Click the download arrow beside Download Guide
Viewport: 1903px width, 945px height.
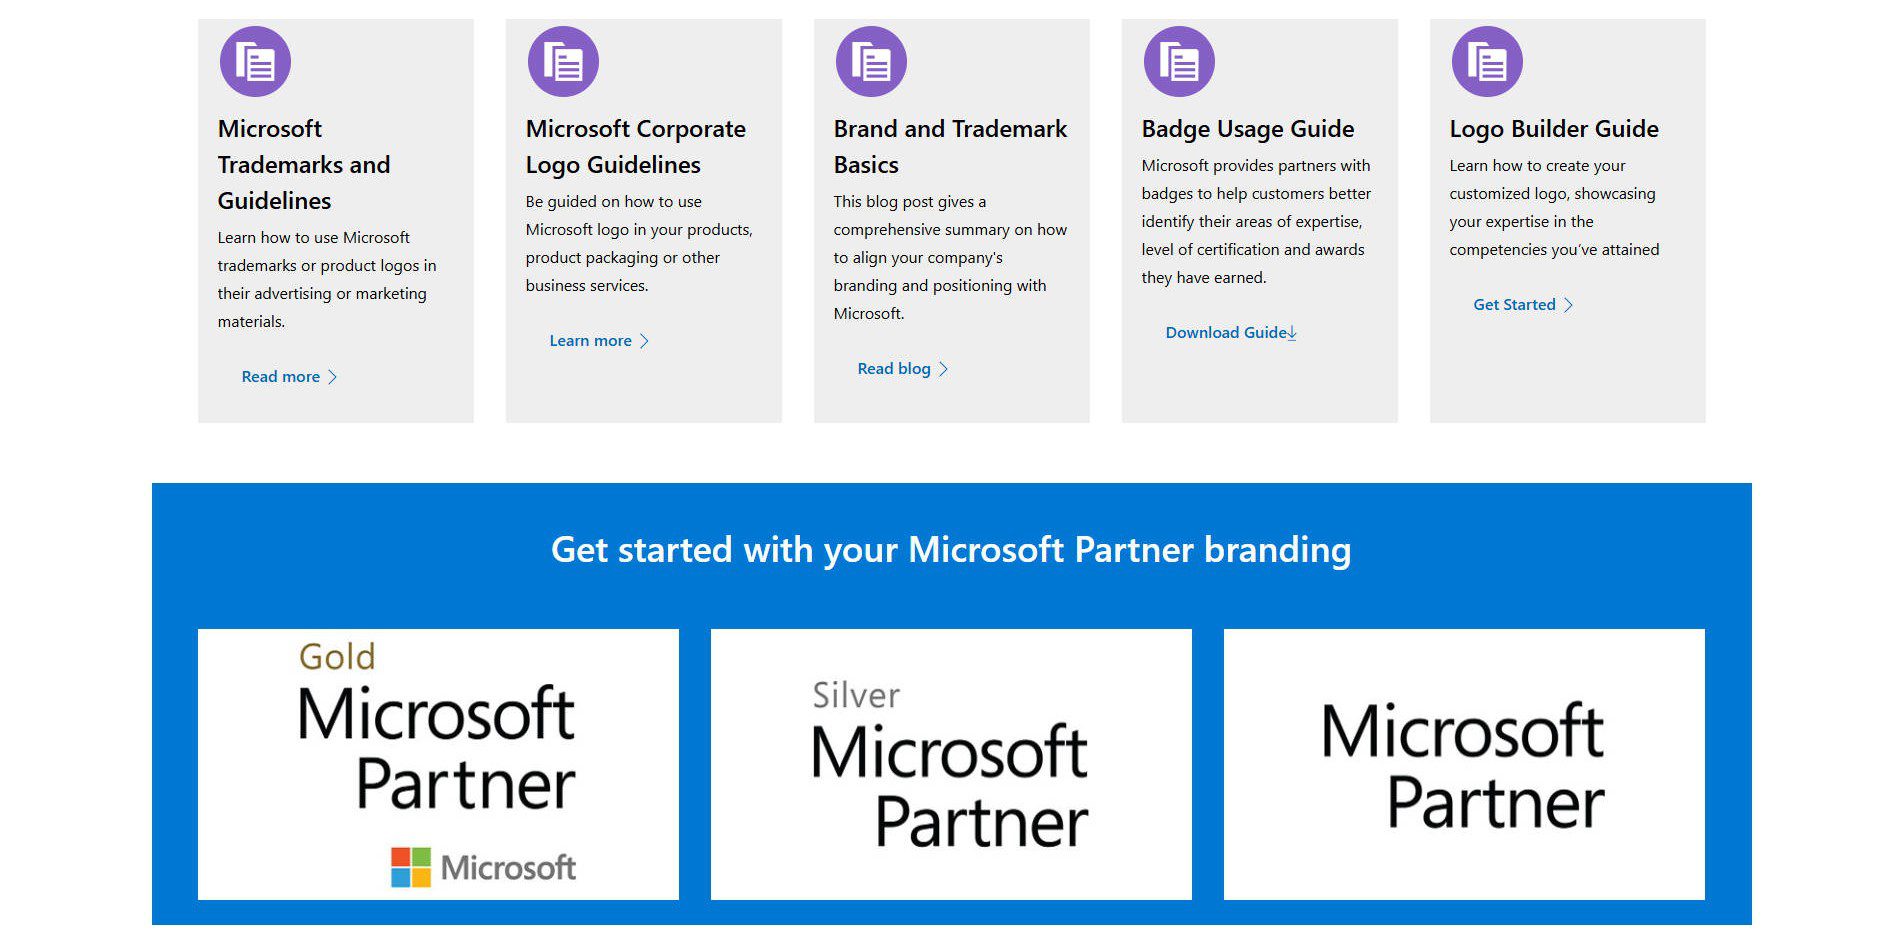pyautogui.click(x=1292, y=333)
